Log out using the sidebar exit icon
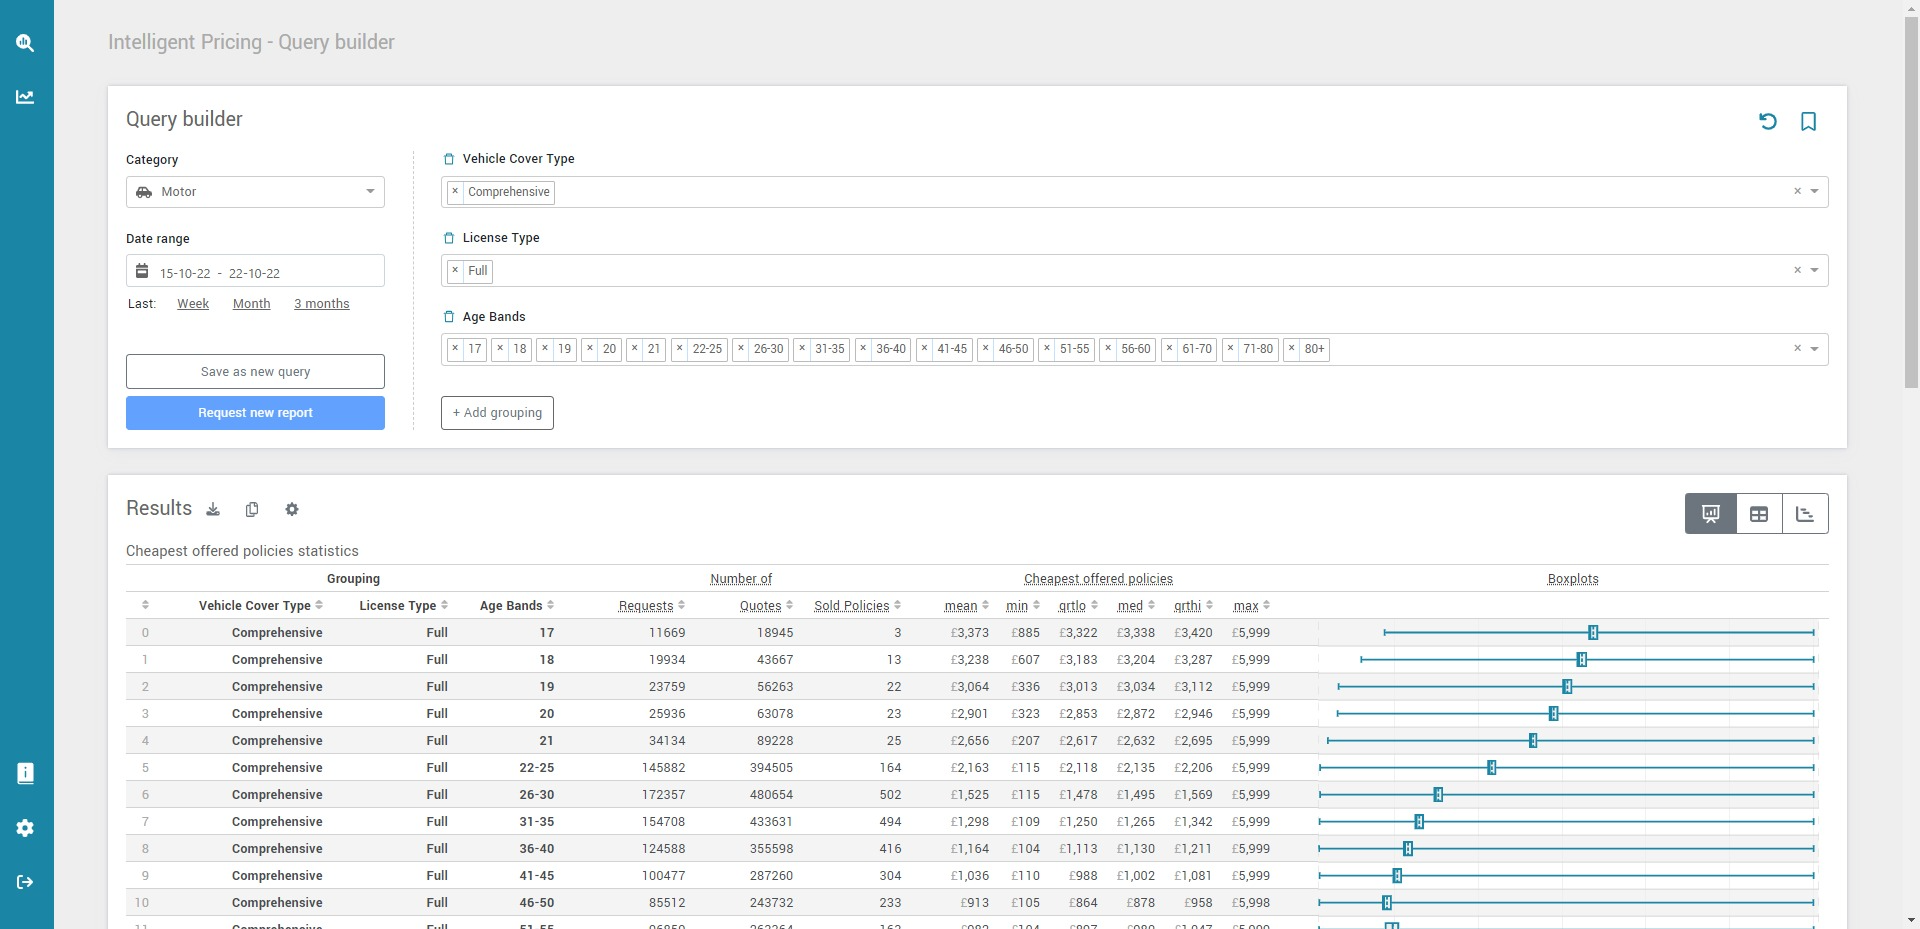 click(25, 882)
